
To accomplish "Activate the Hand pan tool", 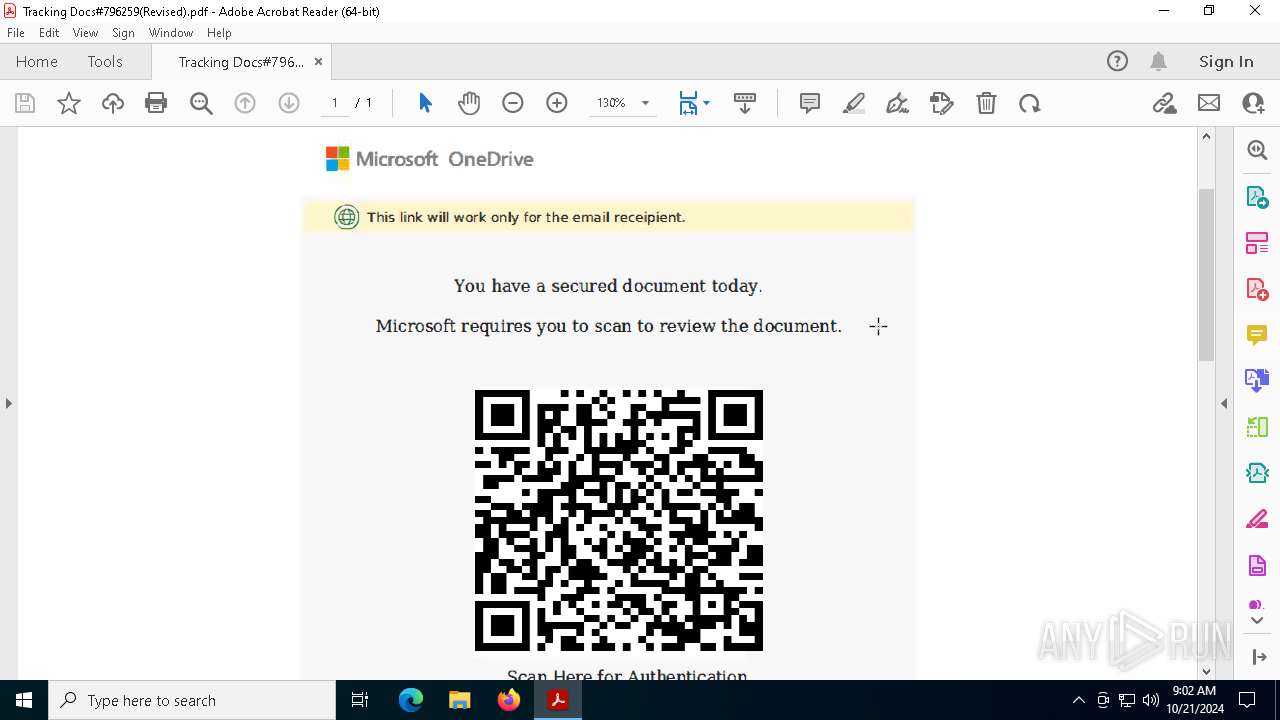I will [469, 103].
